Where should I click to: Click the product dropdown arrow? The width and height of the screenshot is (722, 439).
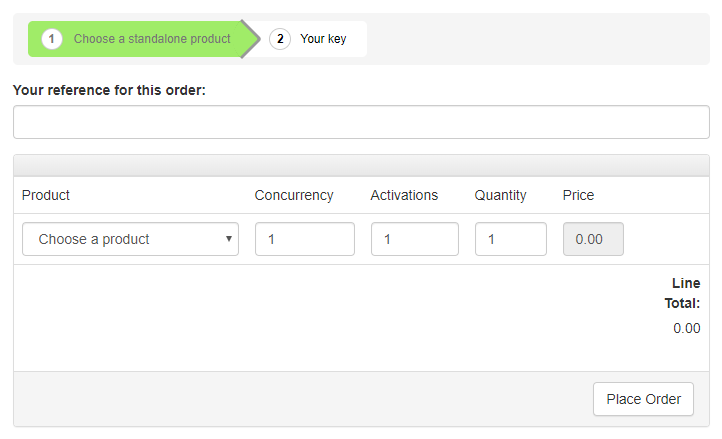229,239
